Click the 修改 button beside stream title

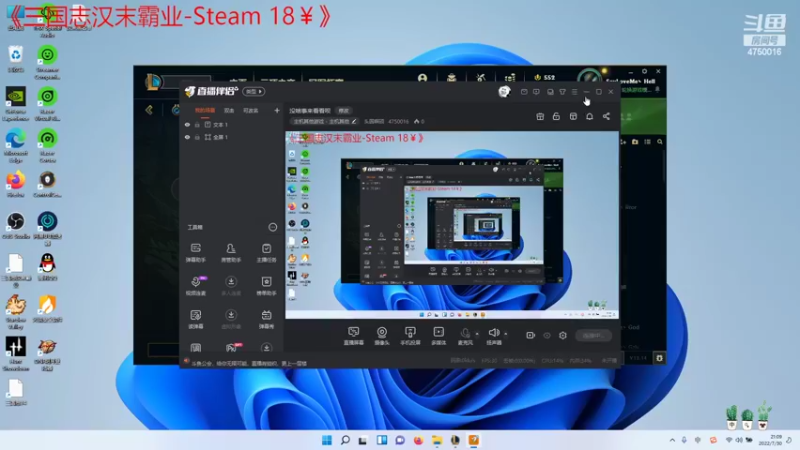coord(343,110)
